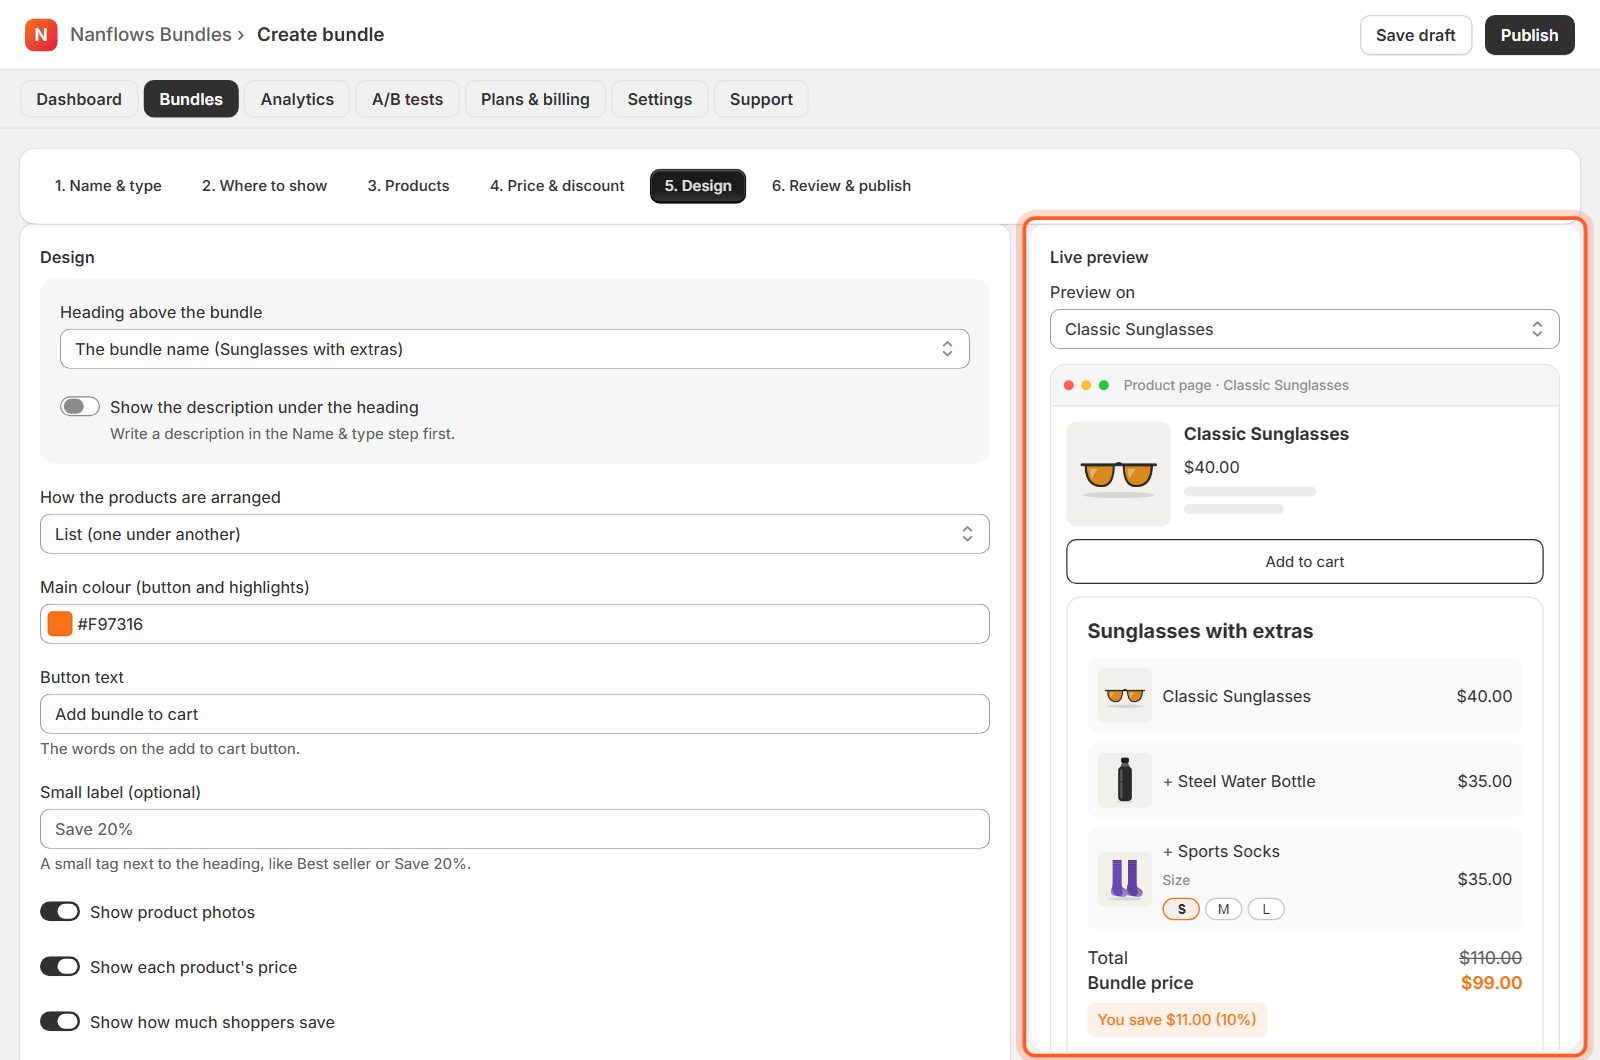The height and width of the screenshot is (1060, 1600).
Task: Select size M for Sports Socks
Action: coord(1223,909)
